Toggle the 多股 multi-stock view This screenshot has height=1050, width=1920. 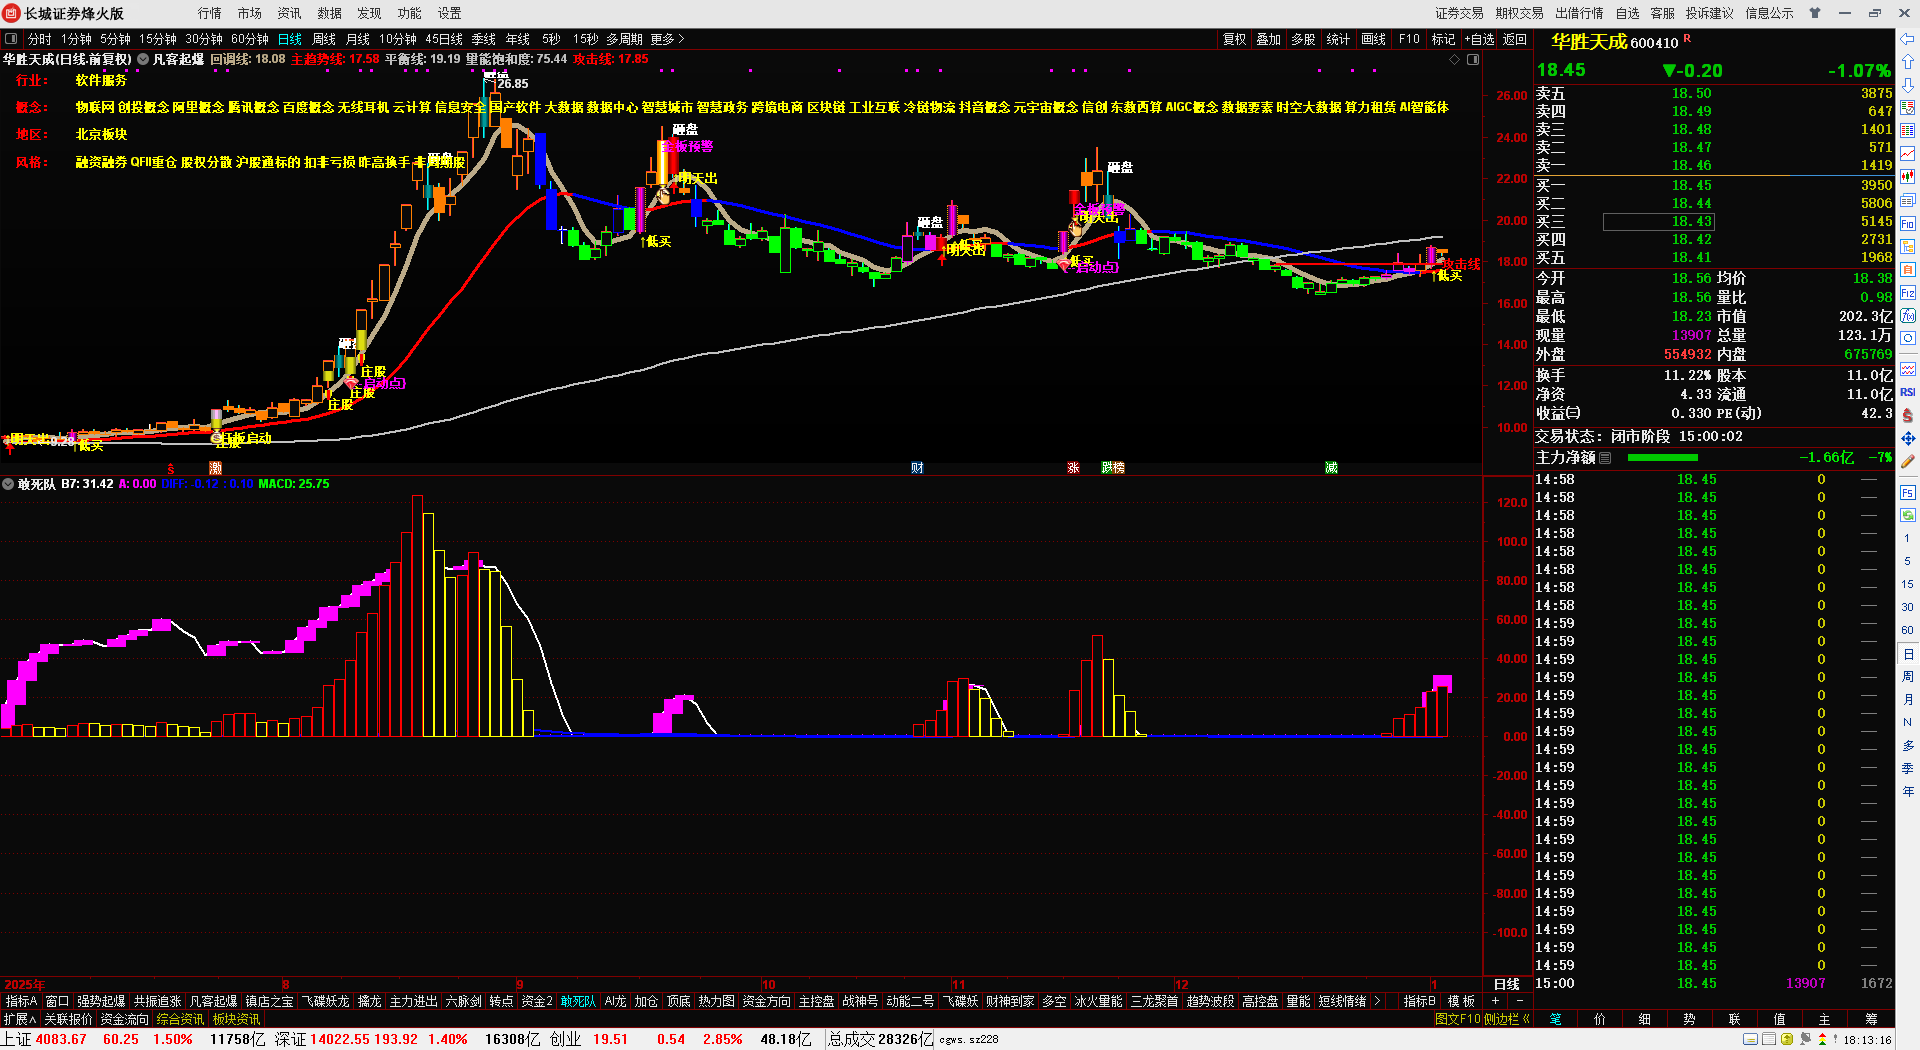[x=1303, y=39]
